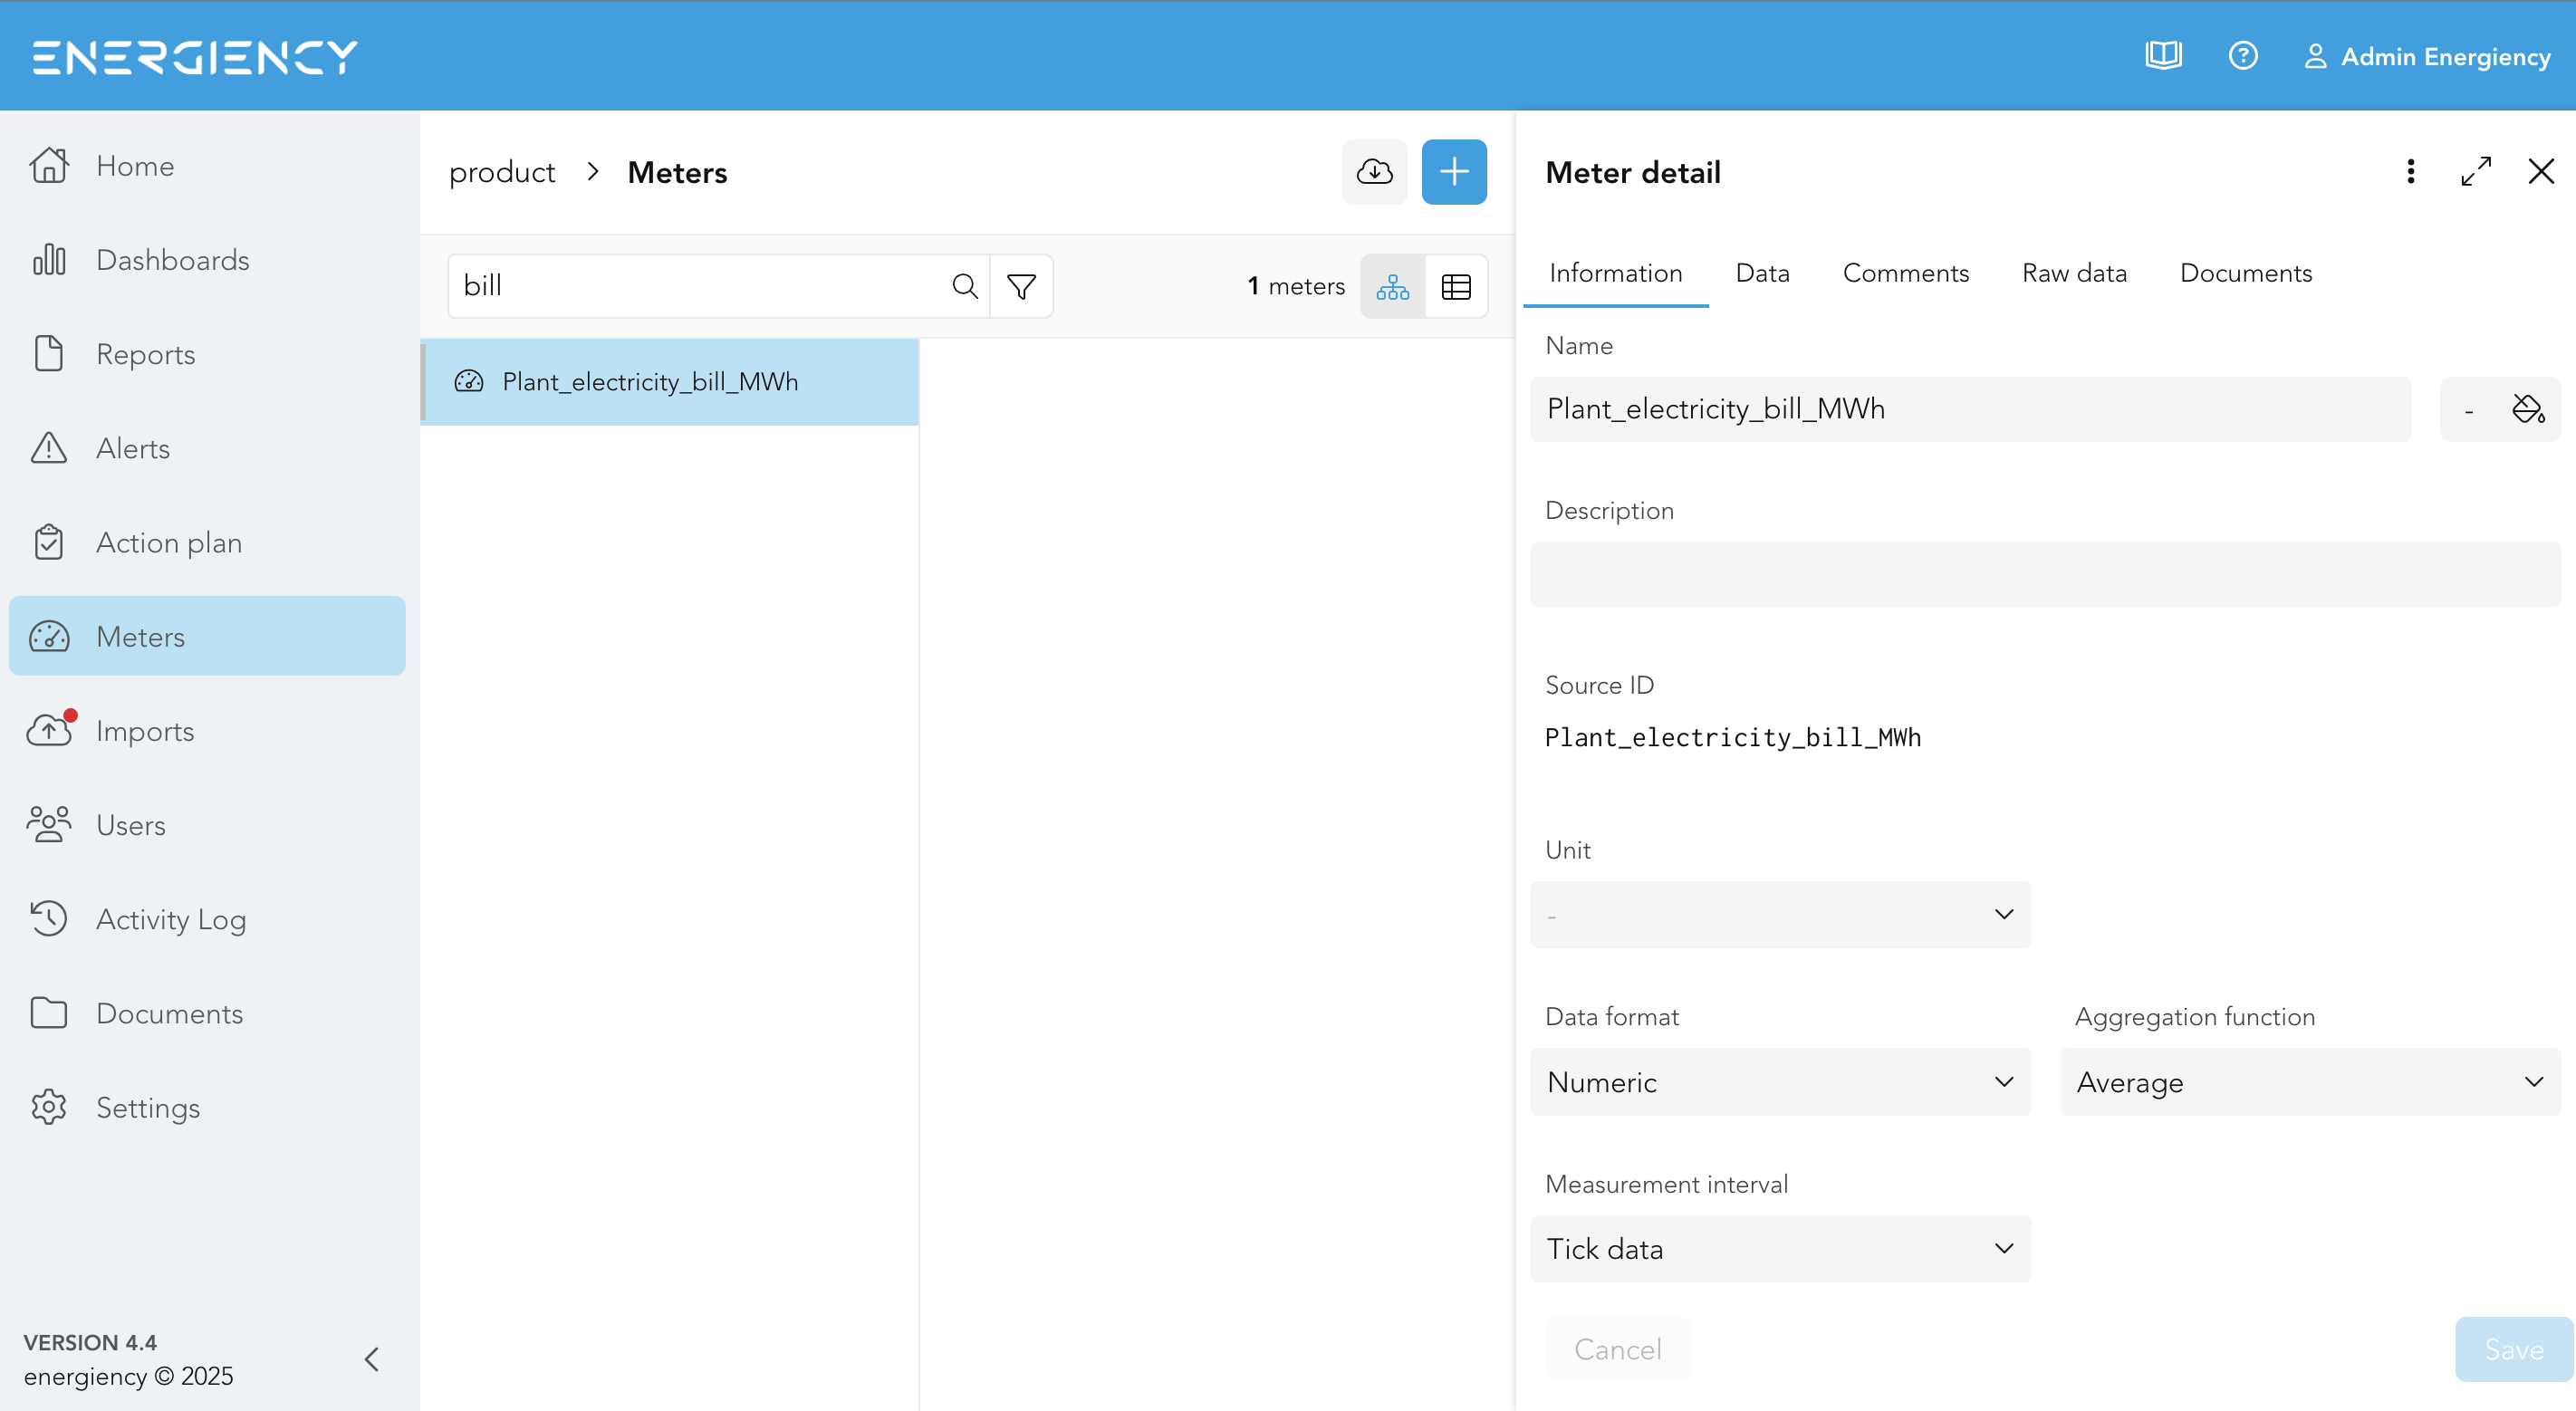Click the VERSION 4.4 text
The height and width of the screenshot is (1411, 2576).
tap(90, 1342)
